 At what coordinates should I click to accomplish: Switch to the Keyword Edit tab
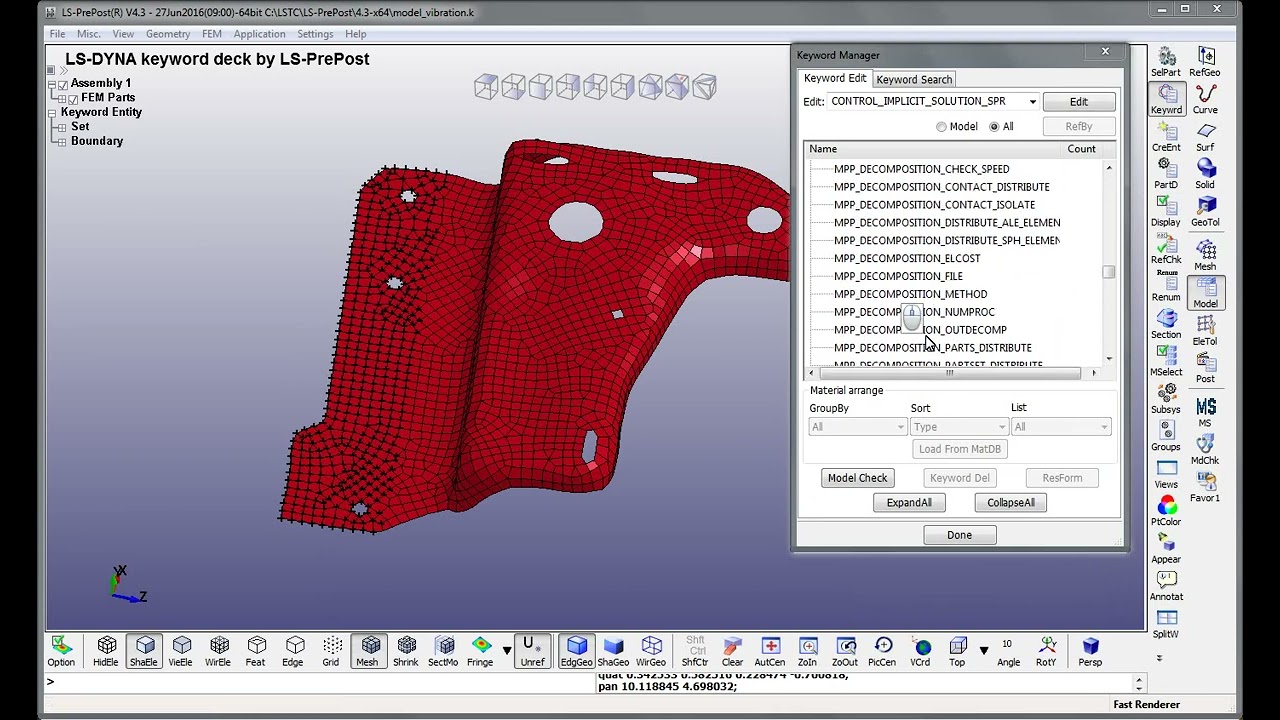point(835,79)
